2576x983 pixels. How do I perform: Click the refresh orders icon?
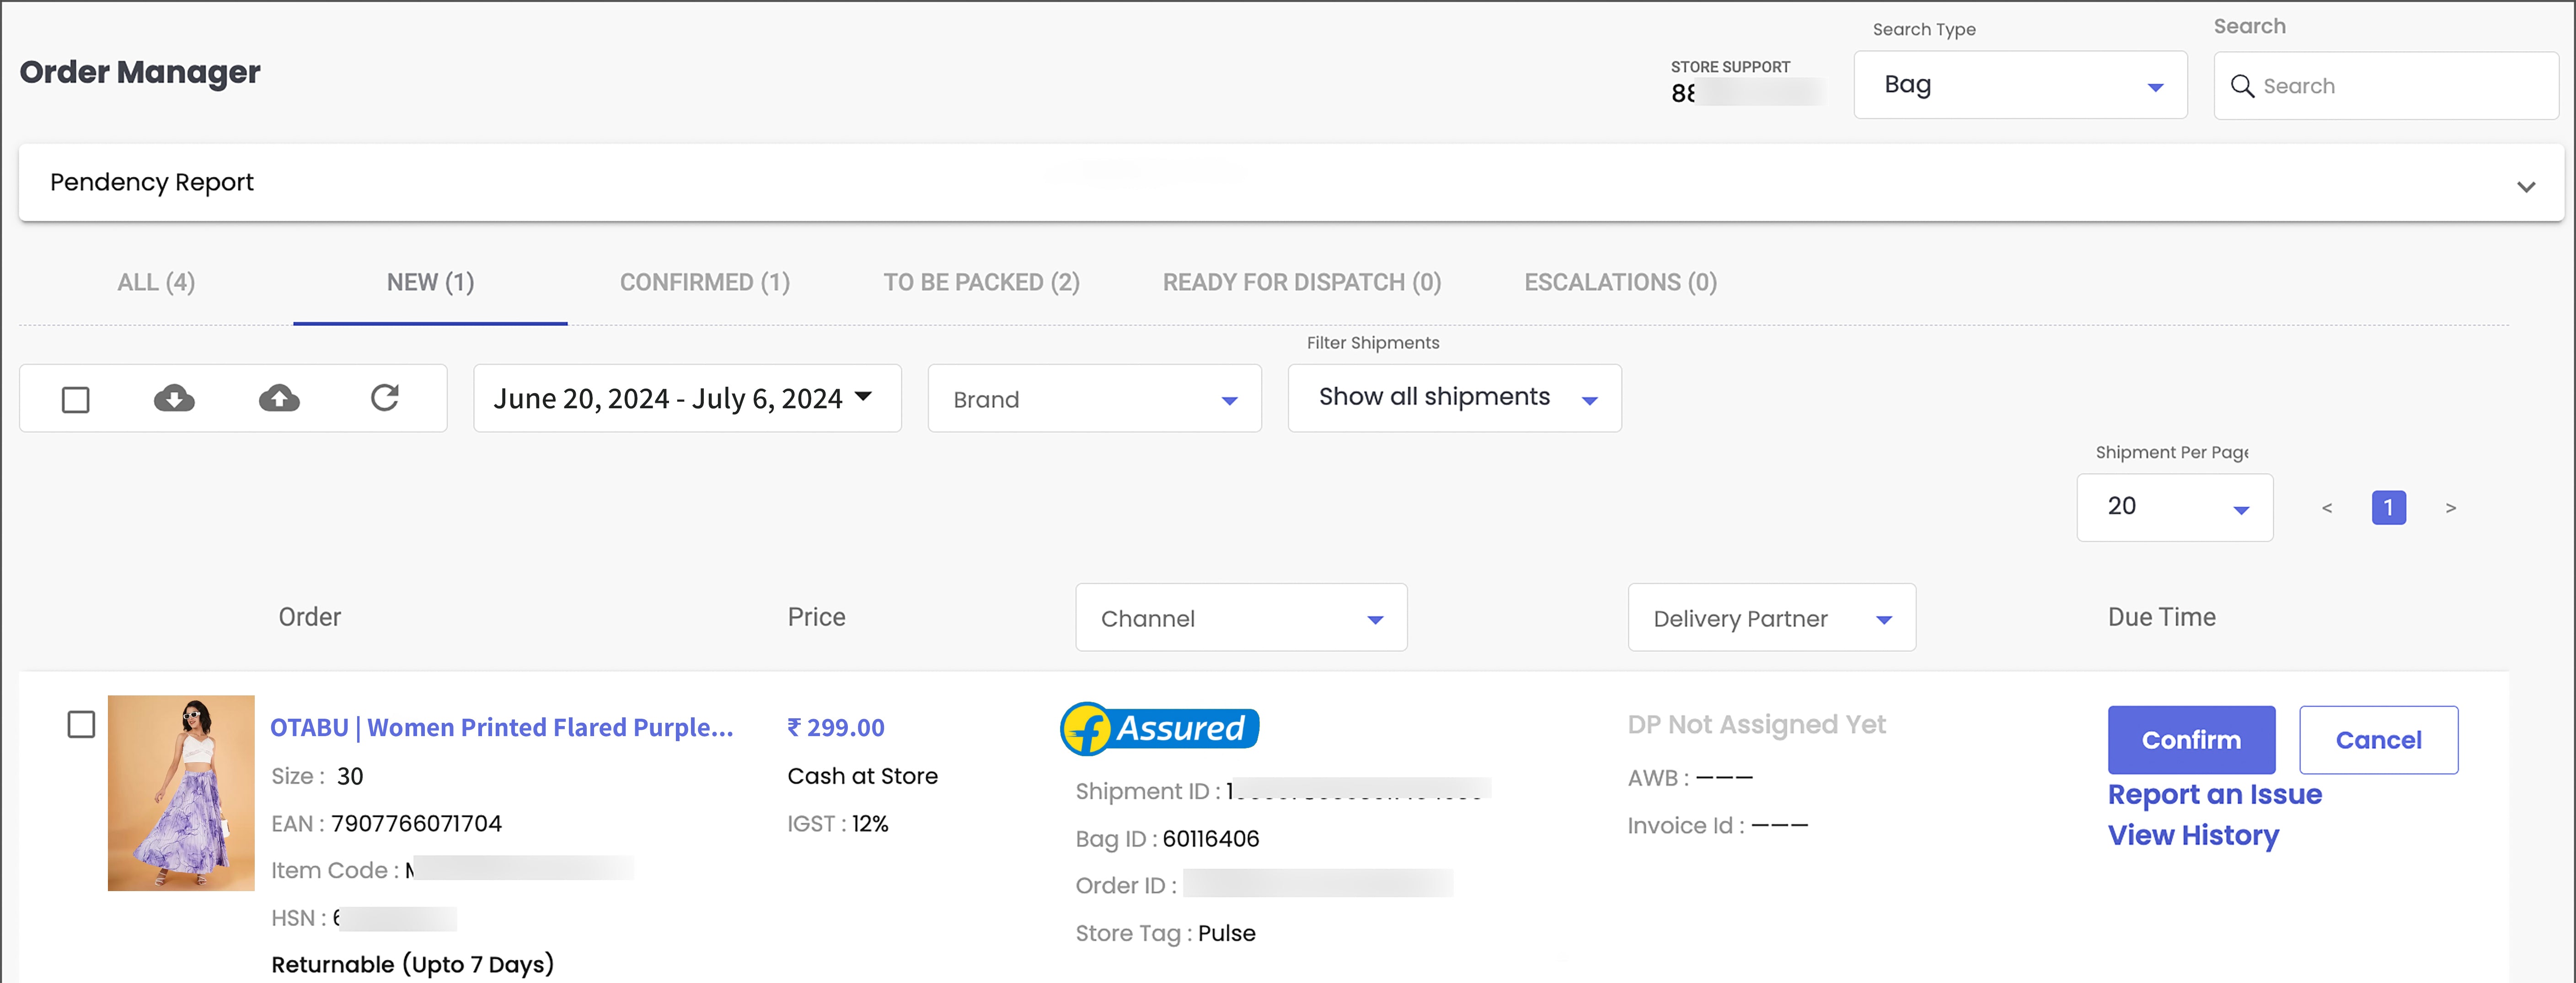coord(385,398)
